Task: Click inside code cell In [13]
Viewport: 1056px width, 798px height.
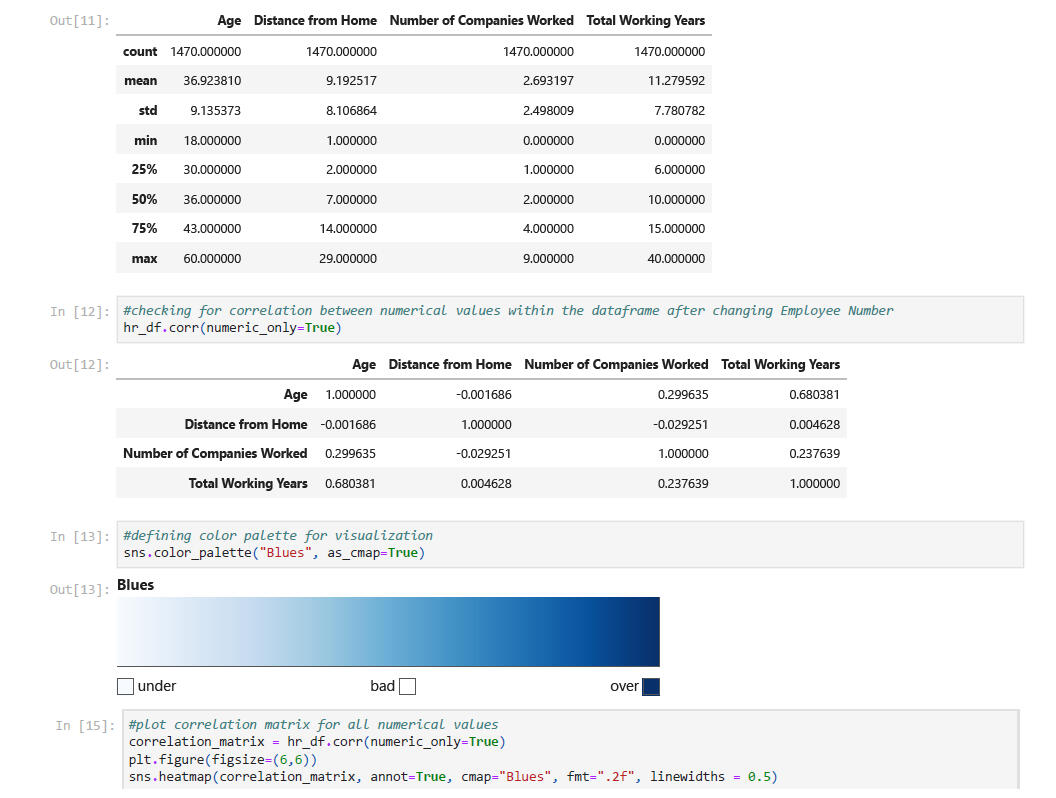Action: [x=570, y=544]
